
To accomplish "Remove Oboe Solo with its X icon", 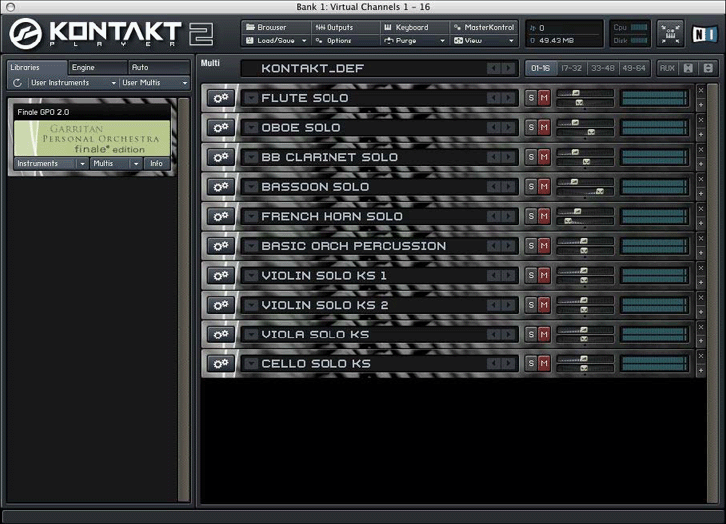I will [701, 120].
